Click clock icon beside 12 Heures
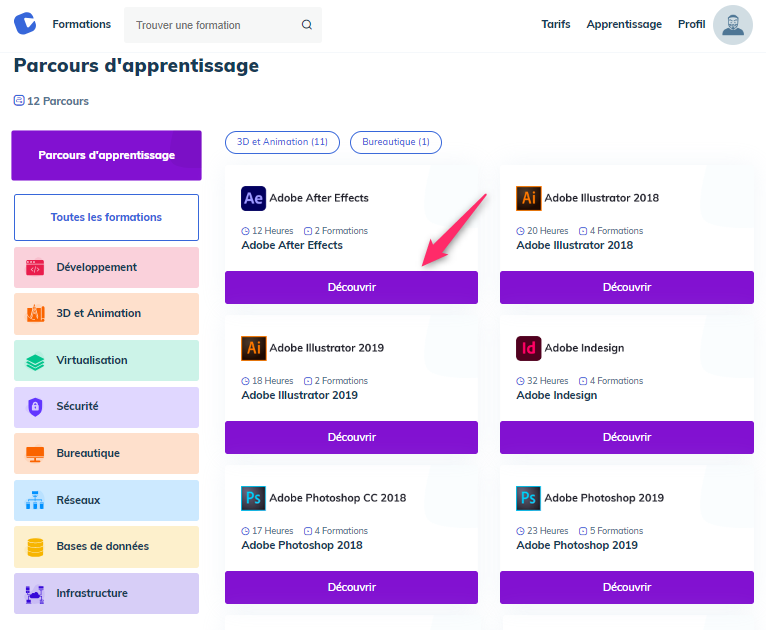This screenshot has width=766, height=630. click(x=245, y=231)
